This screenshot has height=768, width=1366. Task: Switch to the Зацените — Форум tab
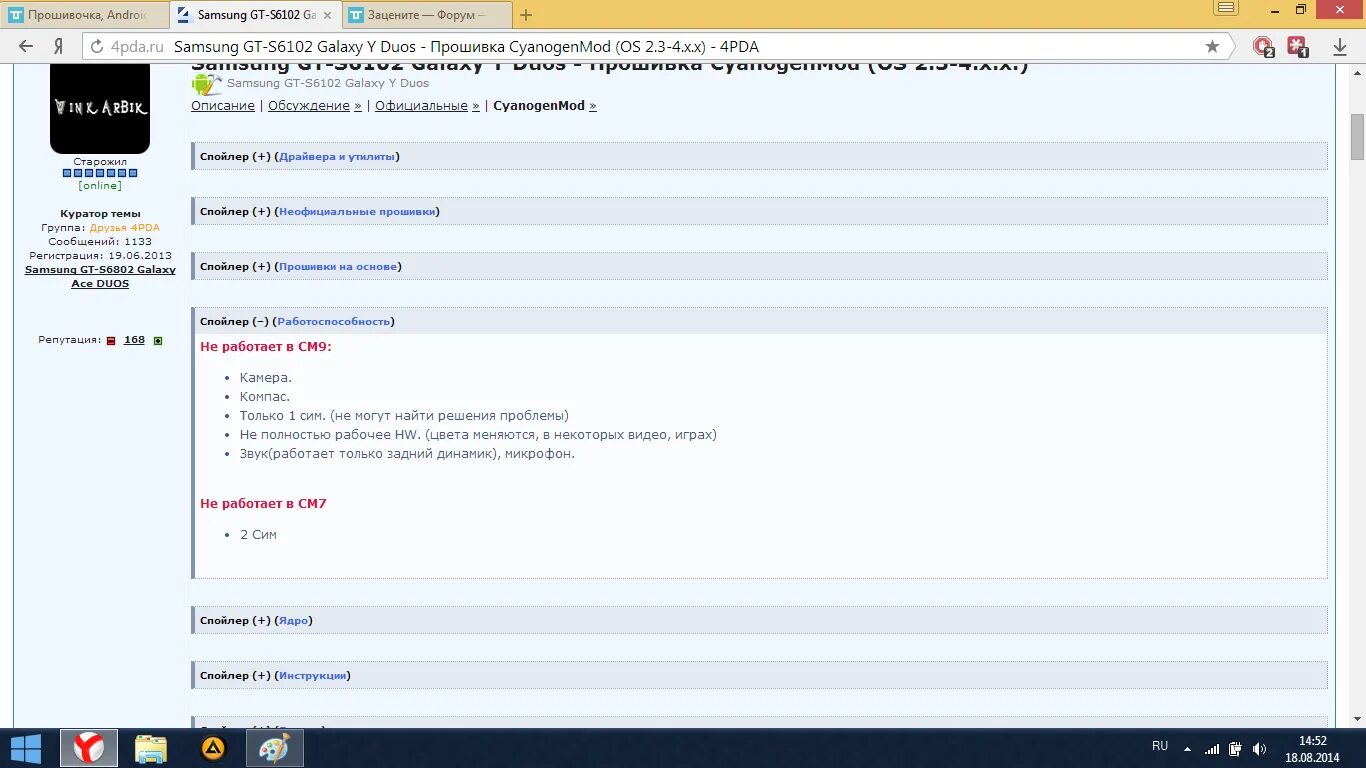[428, 15]
